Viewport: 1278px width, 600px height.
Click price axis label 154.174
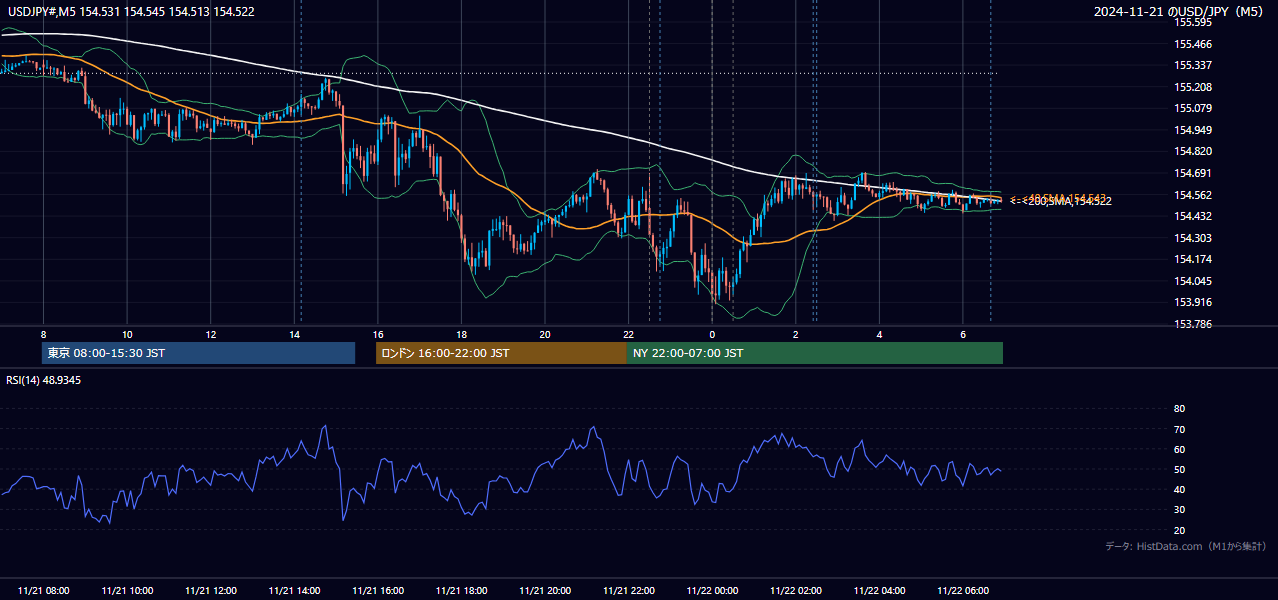click(x=1193, y=260)
